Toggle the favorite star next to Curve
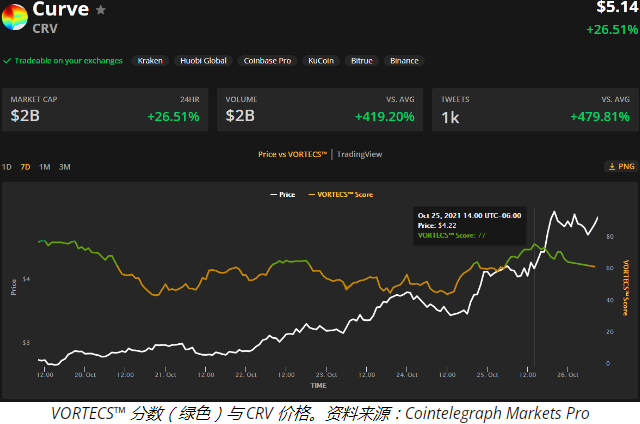 [x=100, y=10]
